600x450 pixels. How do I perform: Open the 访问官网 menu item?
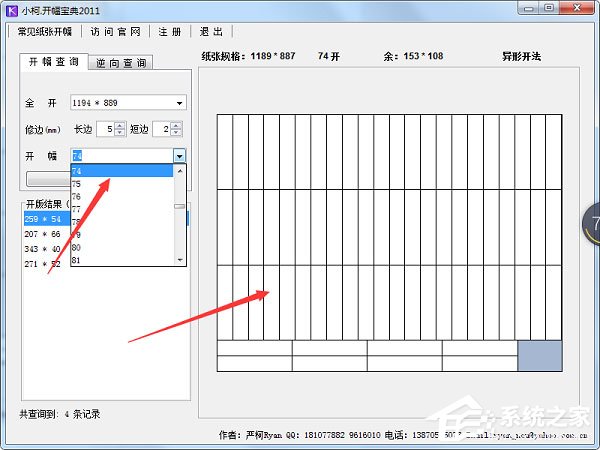[x=116, y=32]
